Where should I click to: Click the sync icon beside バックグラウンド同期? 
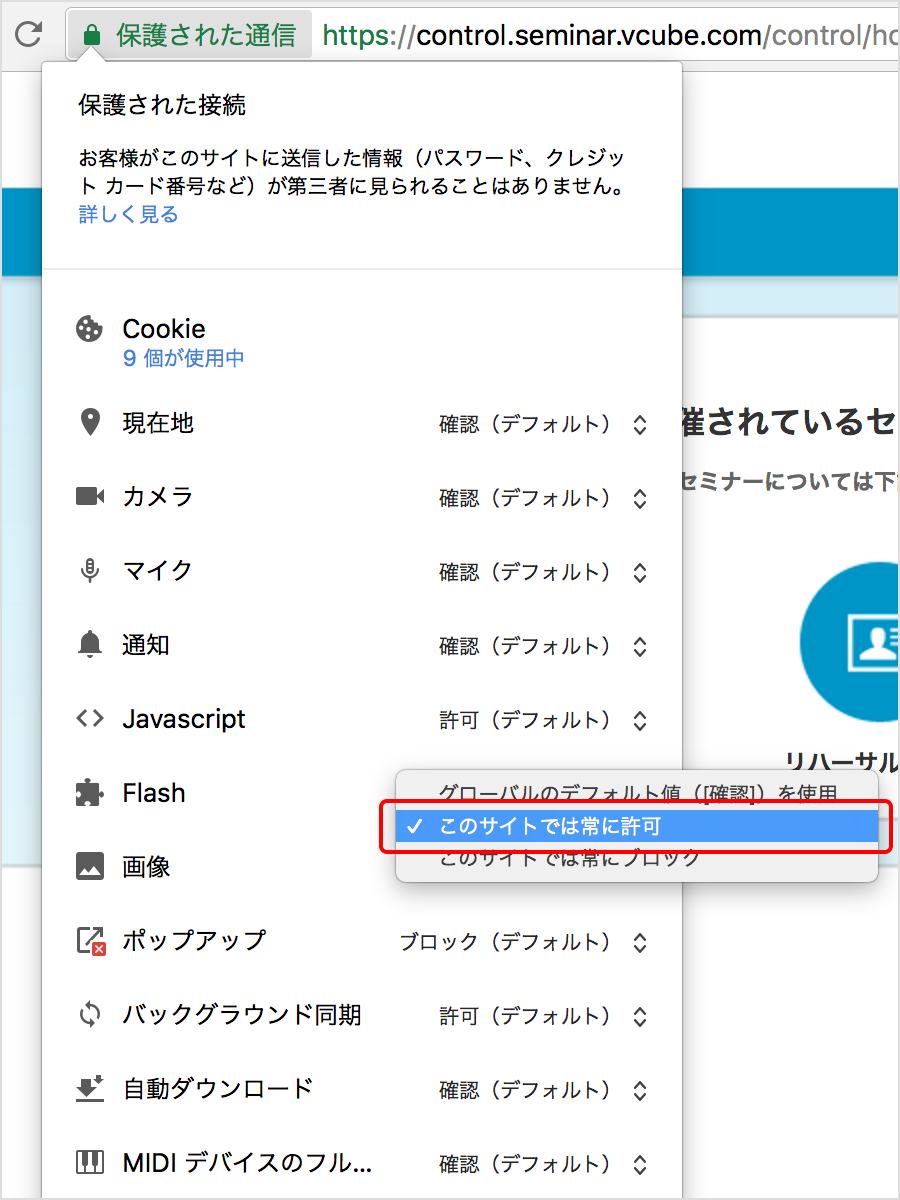point(90,1015)
